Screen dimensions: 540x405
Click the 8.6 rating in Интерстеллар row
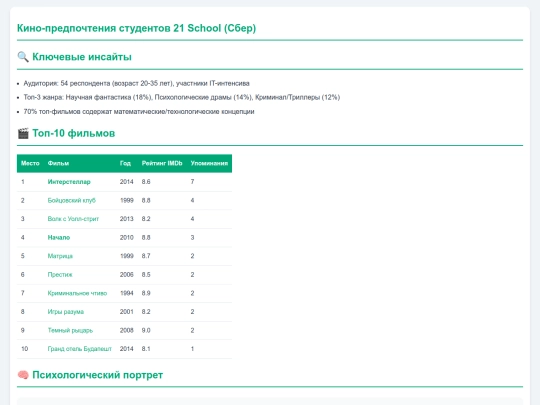(x=146, y=182)
